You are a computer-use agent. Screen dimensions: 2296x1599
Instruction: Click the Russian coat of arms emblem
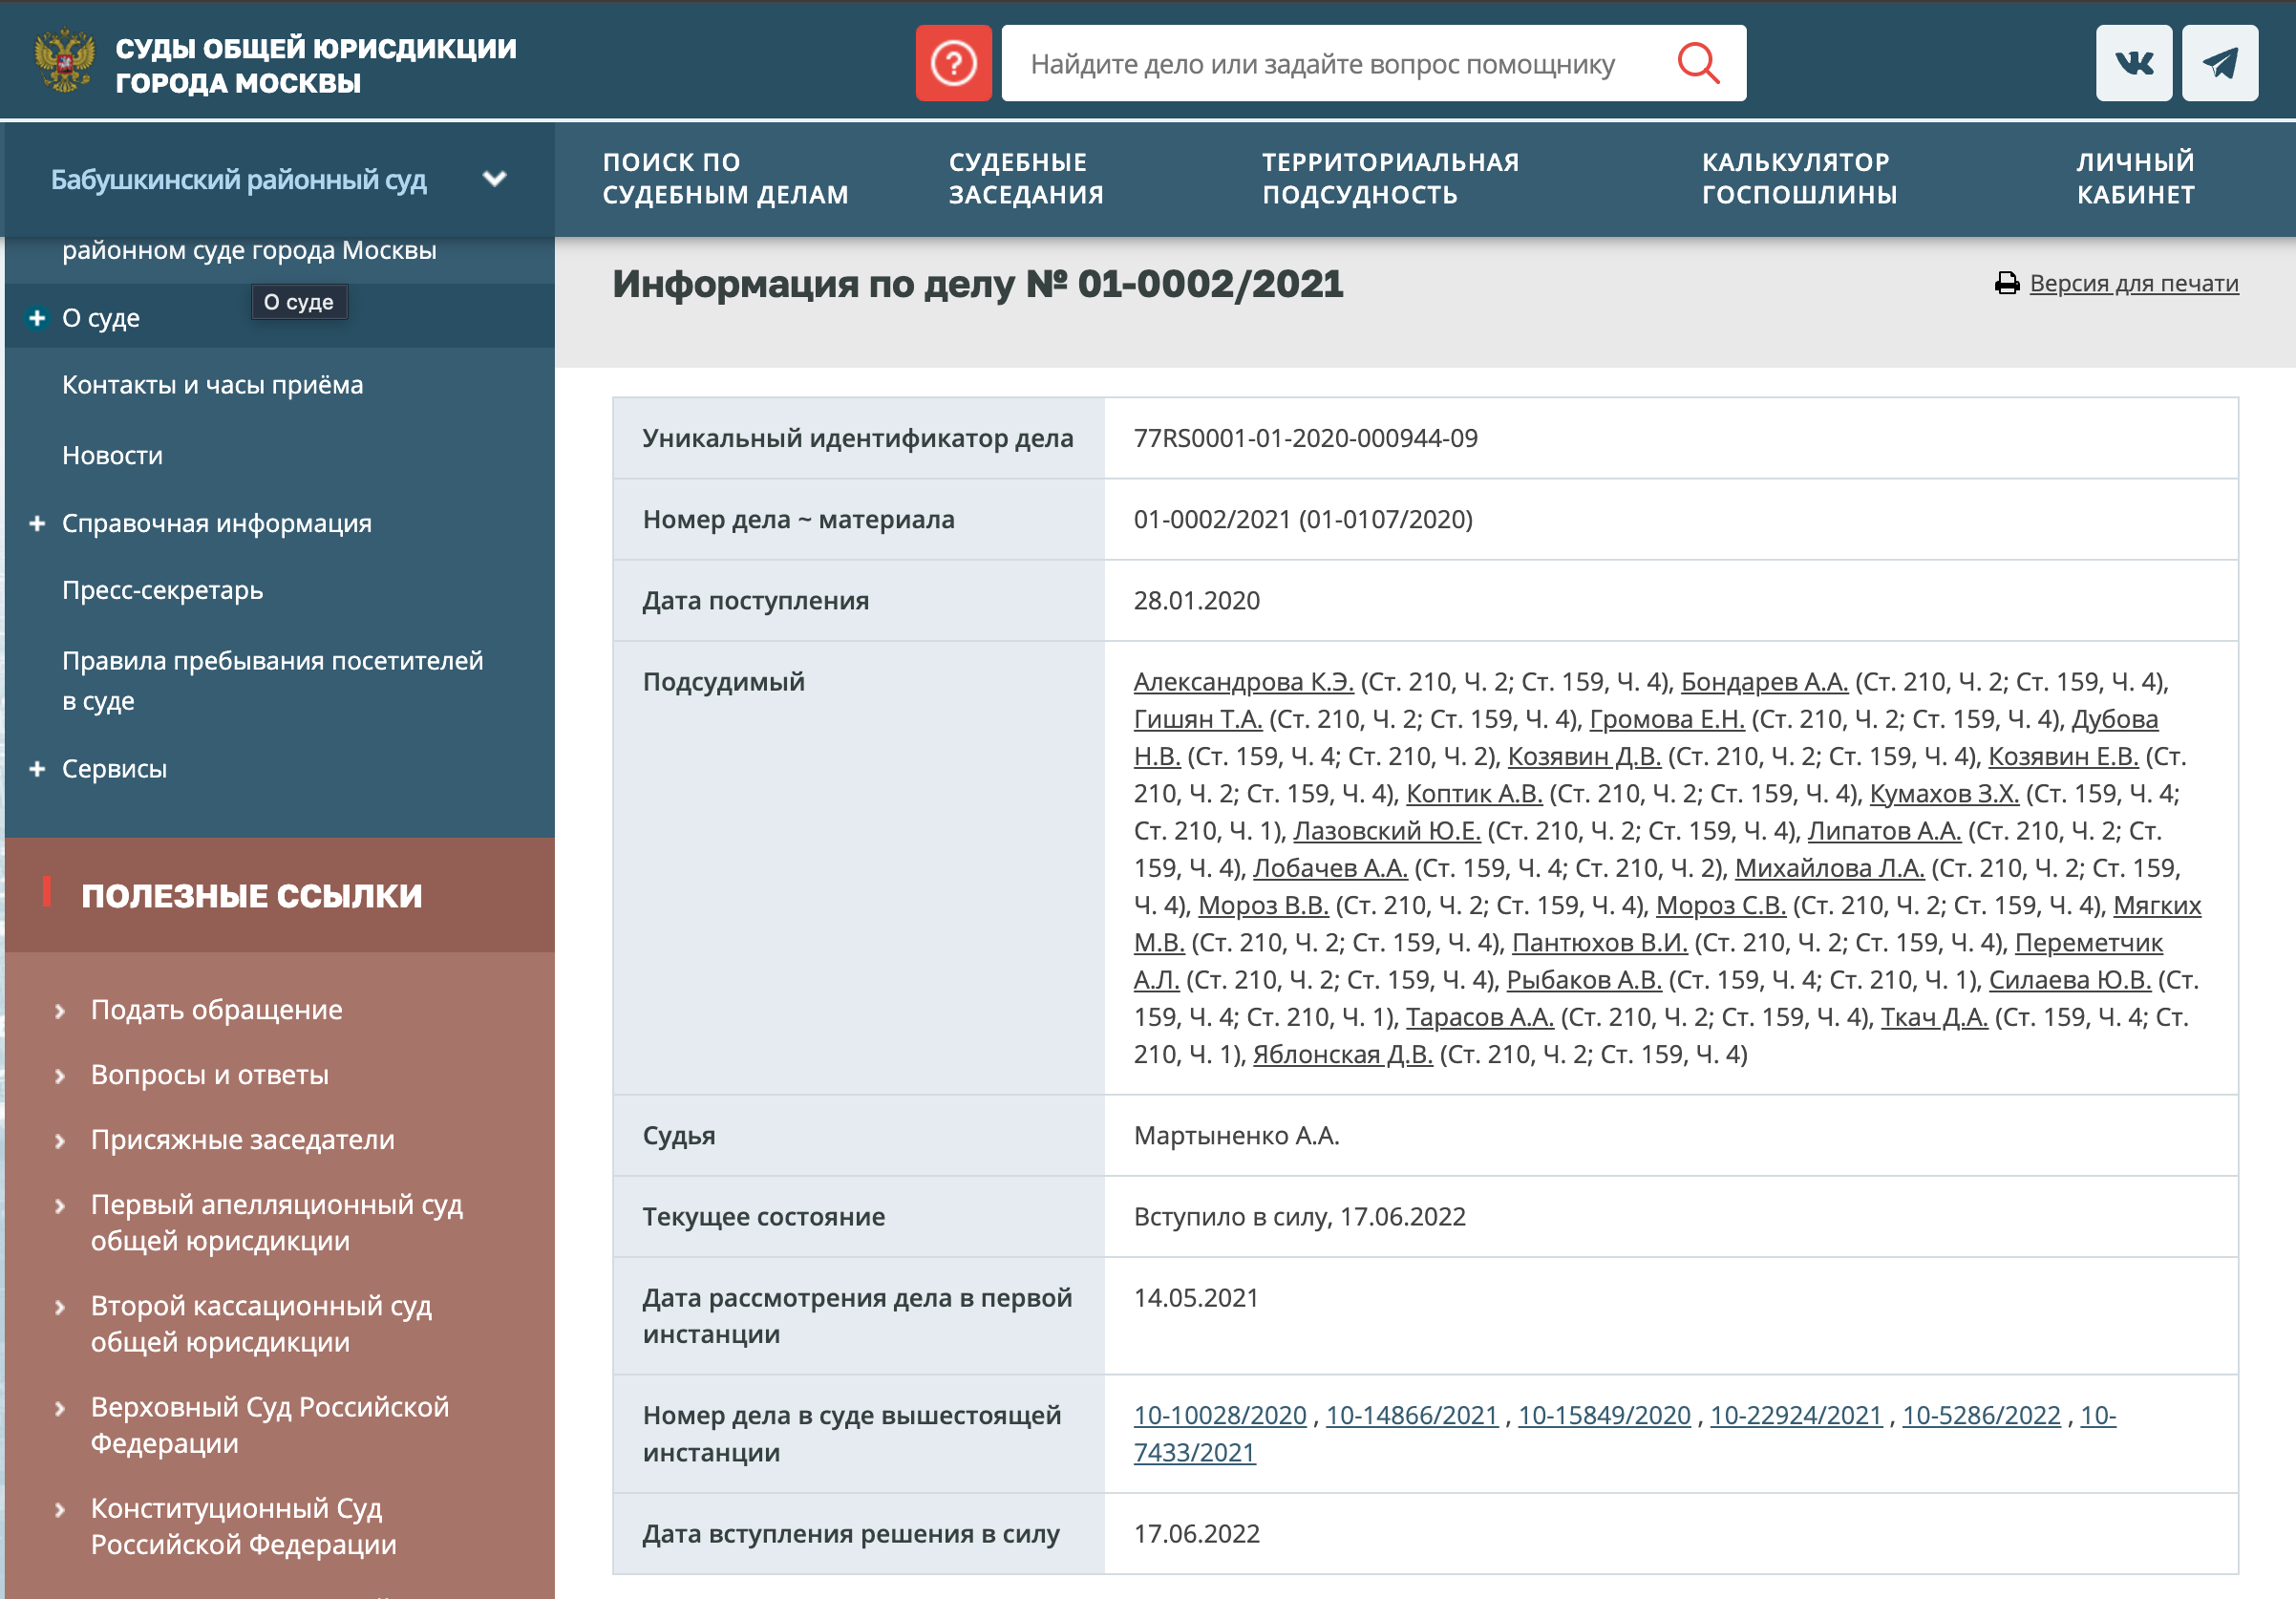coord(63,61)
